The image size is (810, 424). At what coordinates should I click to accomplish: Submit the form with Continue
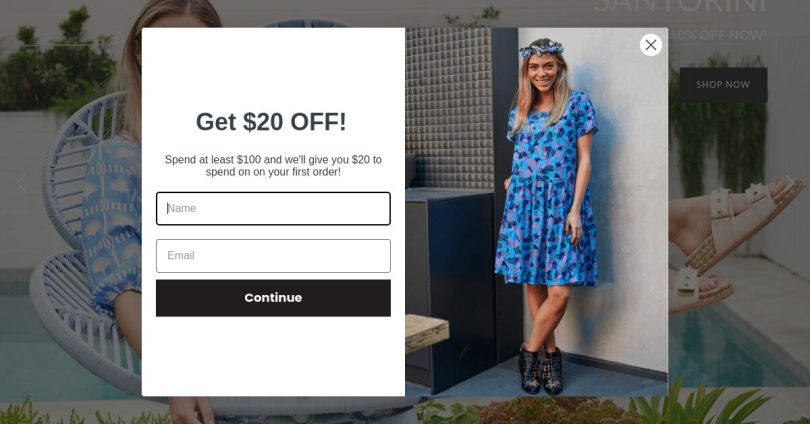(x=273, y=298)
